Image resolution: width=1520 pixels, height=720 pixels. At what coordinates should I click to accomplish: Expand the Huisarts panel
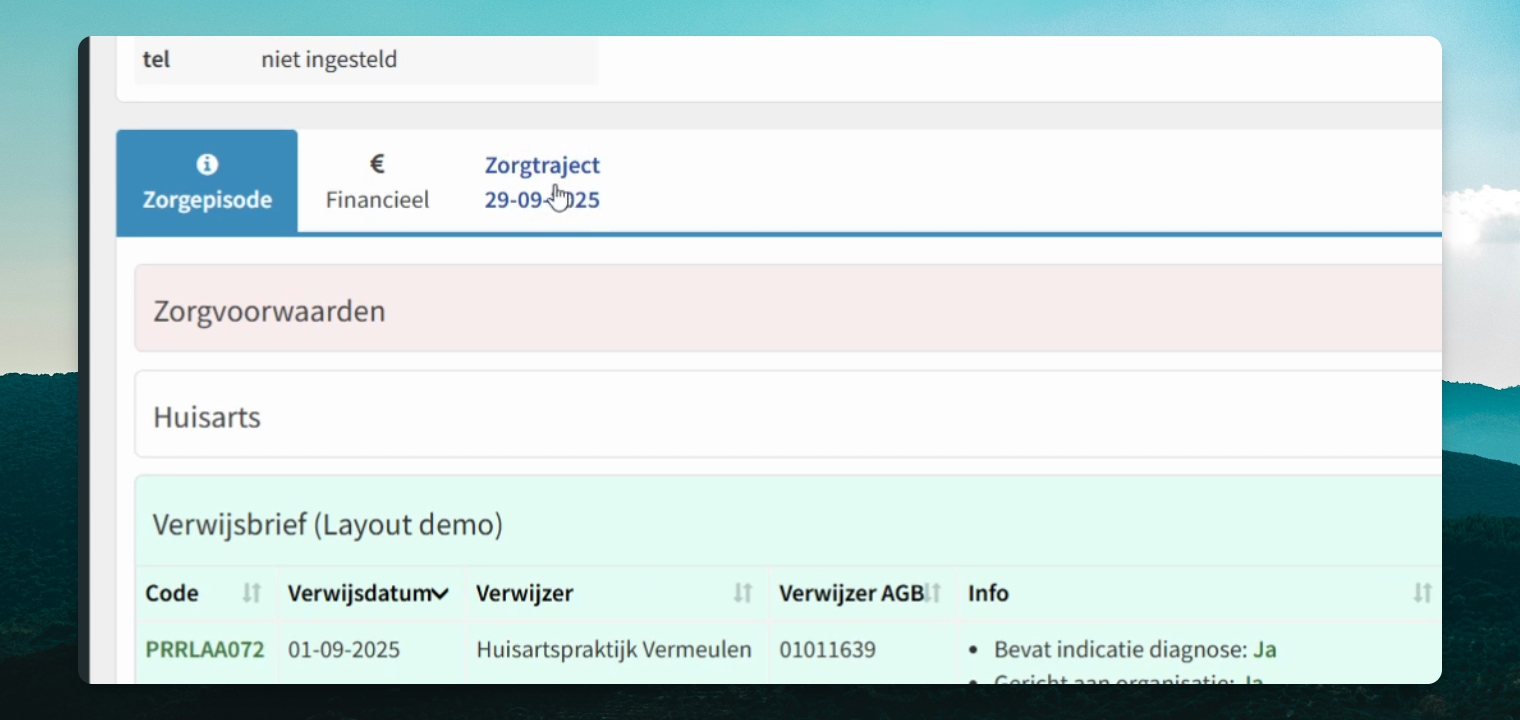[x=788, y=416]
